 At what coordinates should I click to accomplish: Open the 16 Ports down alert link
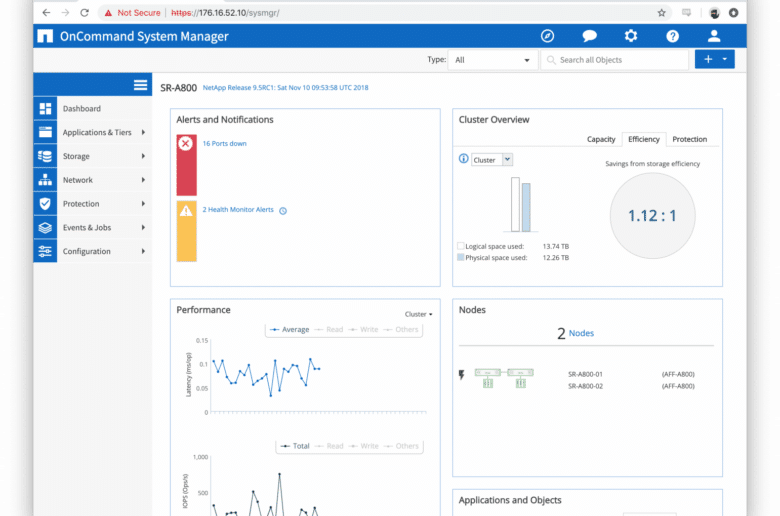[224, 143]
